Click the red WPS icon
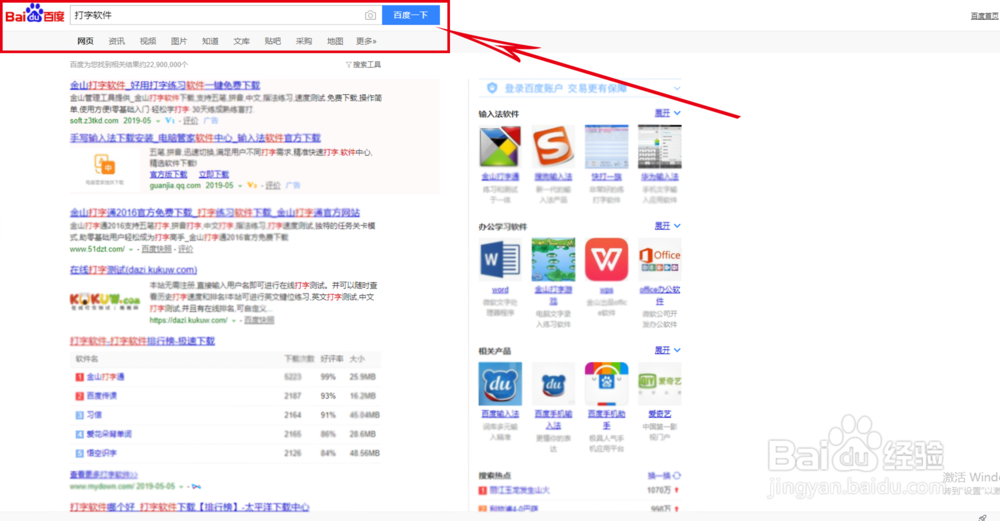 pyautogui.click(x=606, y=260)
